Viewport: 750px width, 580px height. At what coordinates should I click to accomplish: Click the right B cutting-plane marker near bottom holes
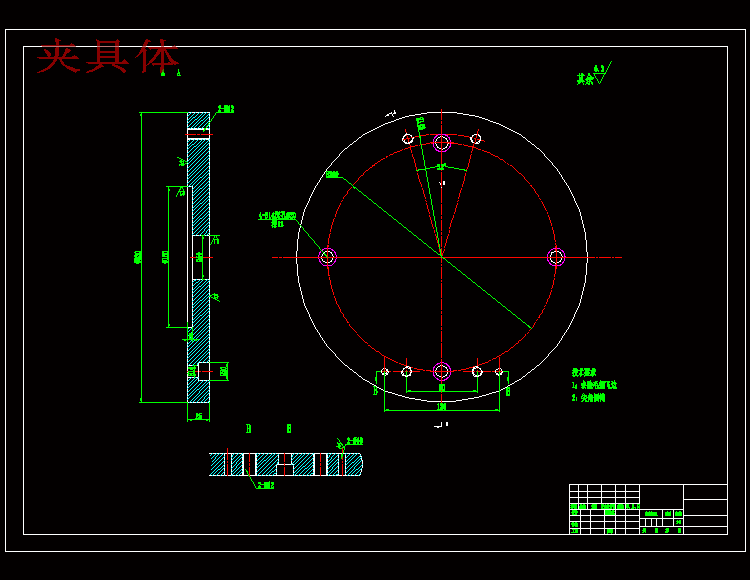[508, 392]
